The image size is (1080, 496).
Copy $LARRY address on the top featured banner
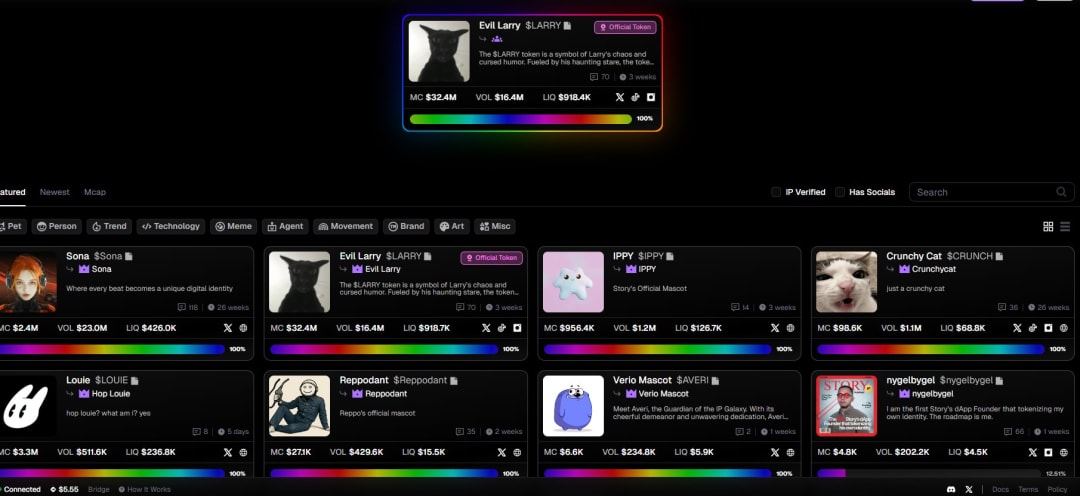[x=568, y=25]
